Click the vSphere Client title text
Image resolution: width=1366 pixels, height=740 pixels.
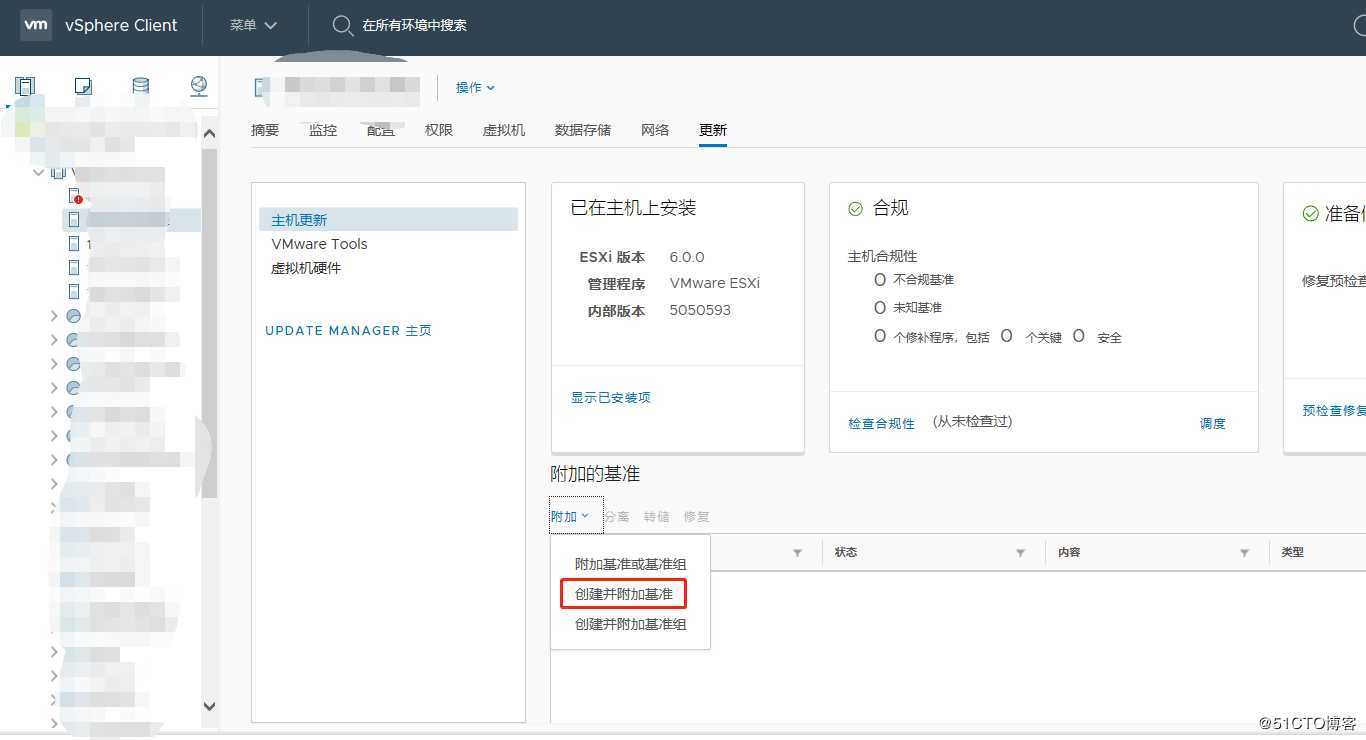click(121, 25)
